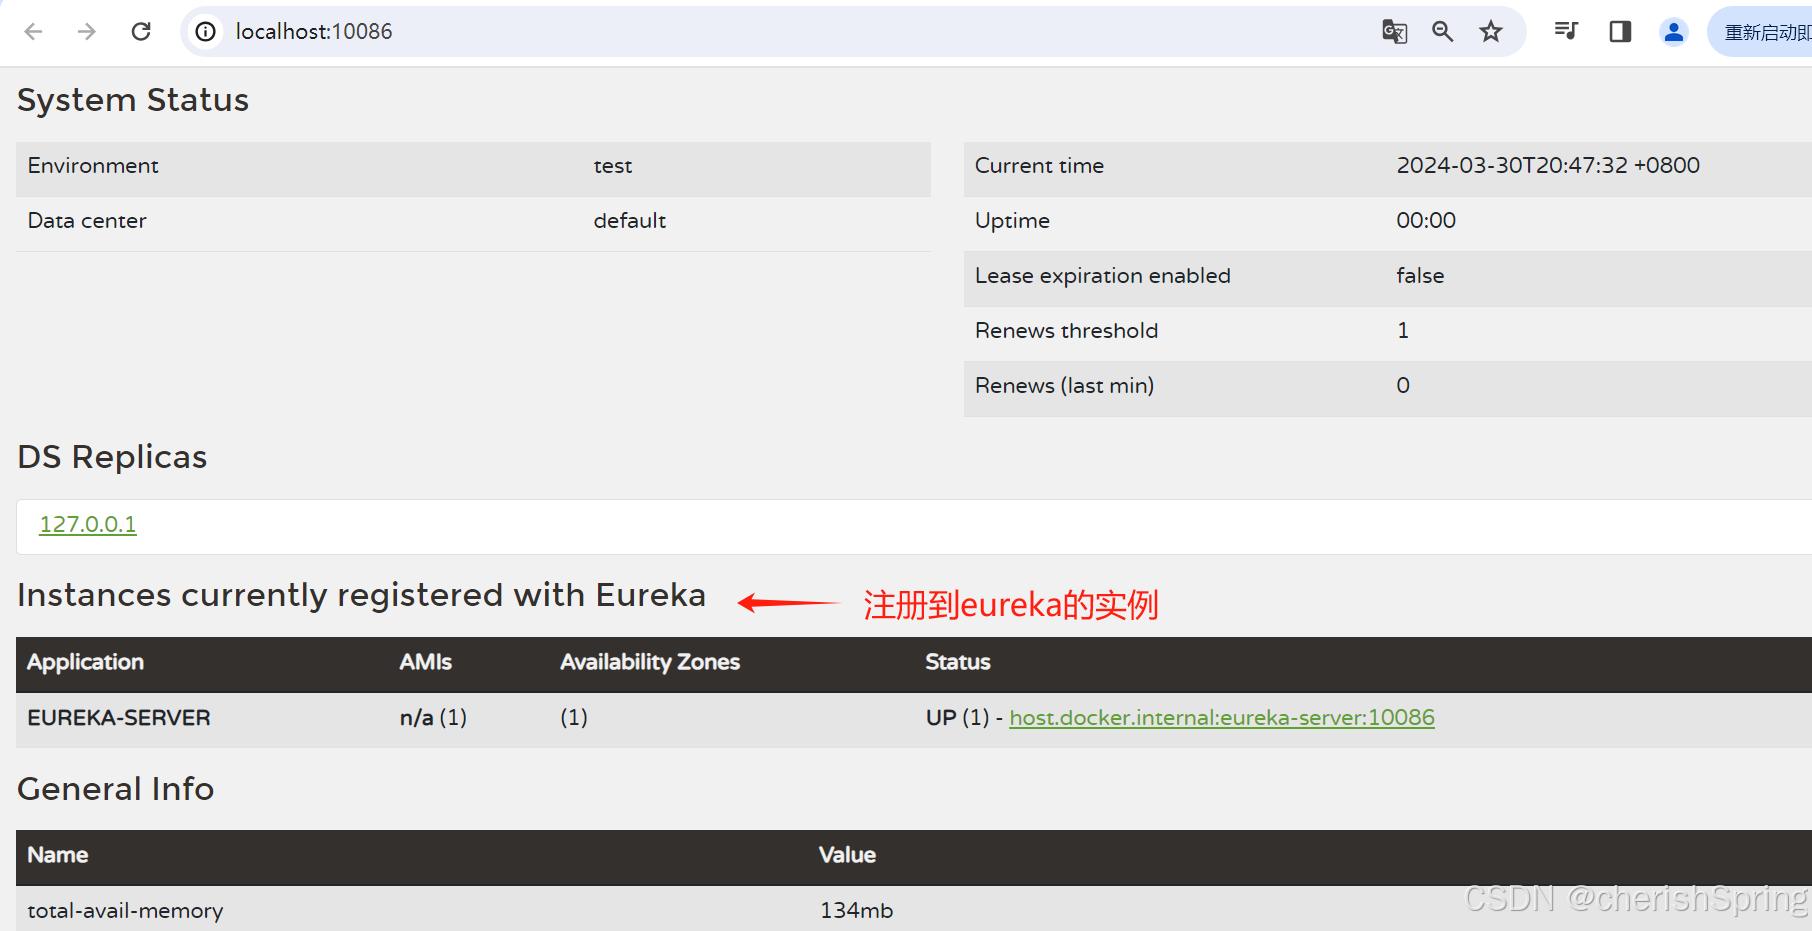Select the 134mb memory value
Image resolution: width=1812 pixels, height=931 pixels.
pyautogui.click(x=857, y=911)
